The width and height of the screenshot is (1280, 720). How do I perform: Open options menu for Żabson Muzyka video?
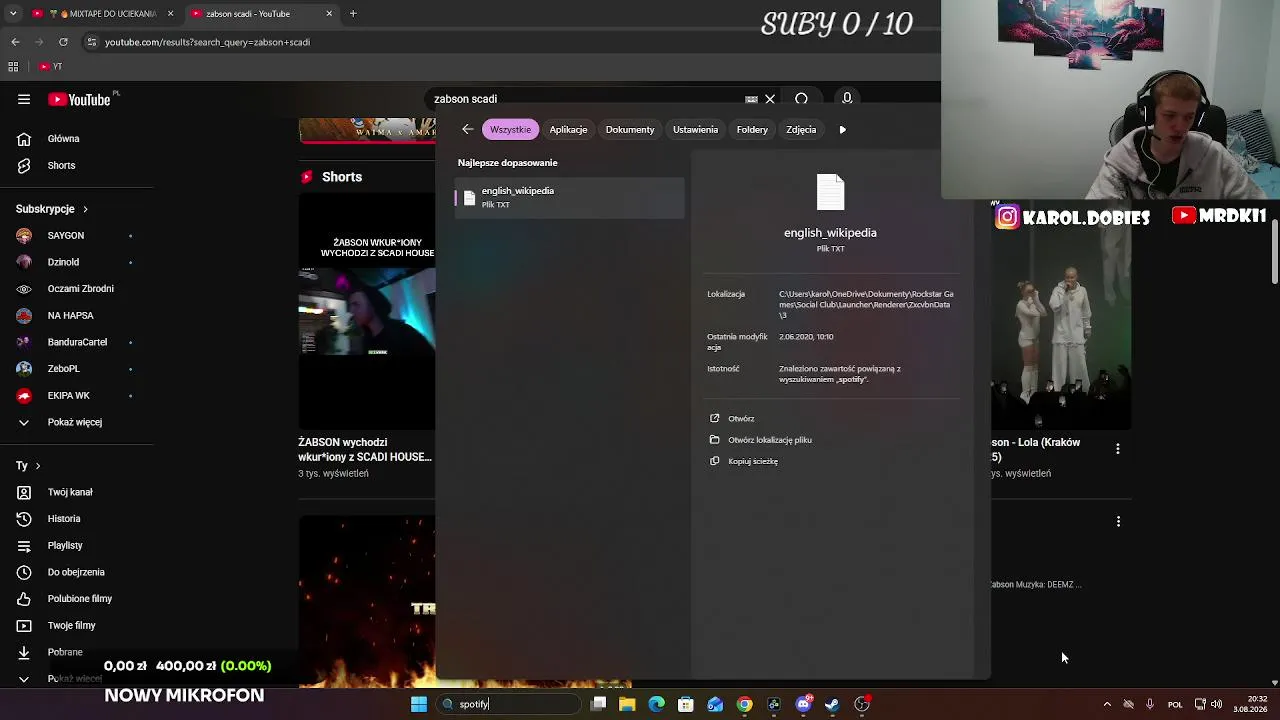point(1118,521)
